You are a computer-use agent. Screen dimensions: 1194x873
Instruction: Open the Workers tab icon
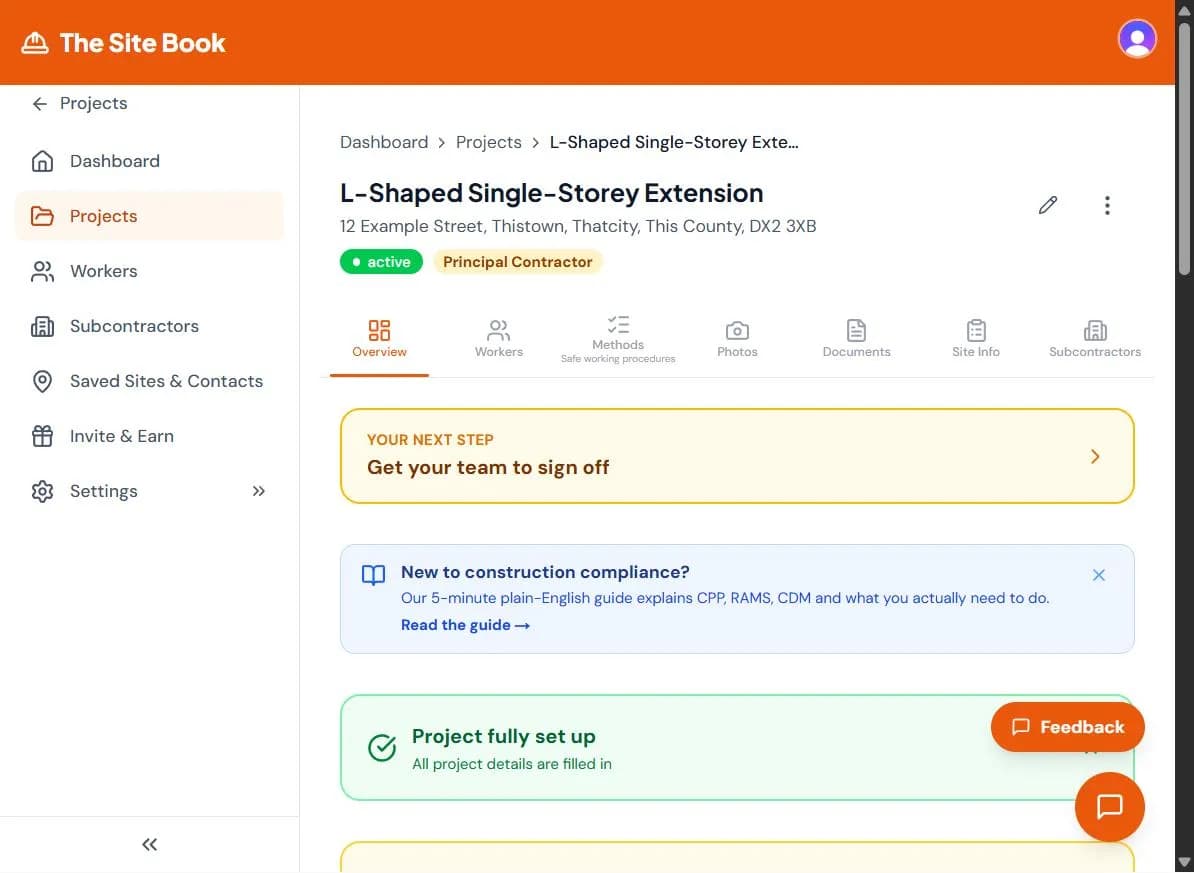[498, 328]
